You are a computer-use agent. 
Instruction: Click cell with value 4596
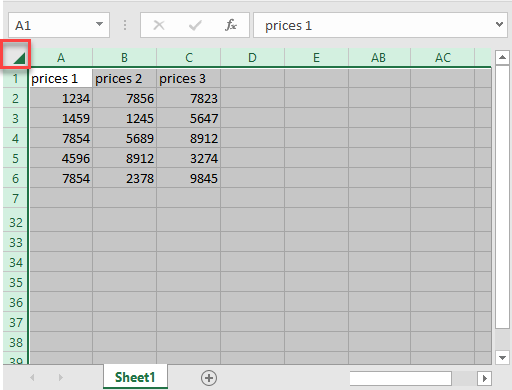[x=61, y=159]
